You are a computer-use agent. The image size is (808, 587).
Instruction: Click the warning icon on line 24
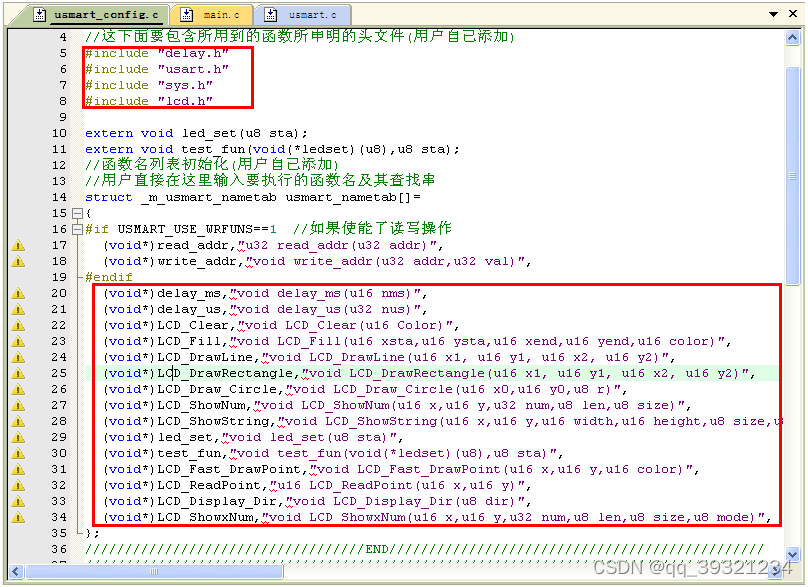pyautogui.click(x=18, y=357)
